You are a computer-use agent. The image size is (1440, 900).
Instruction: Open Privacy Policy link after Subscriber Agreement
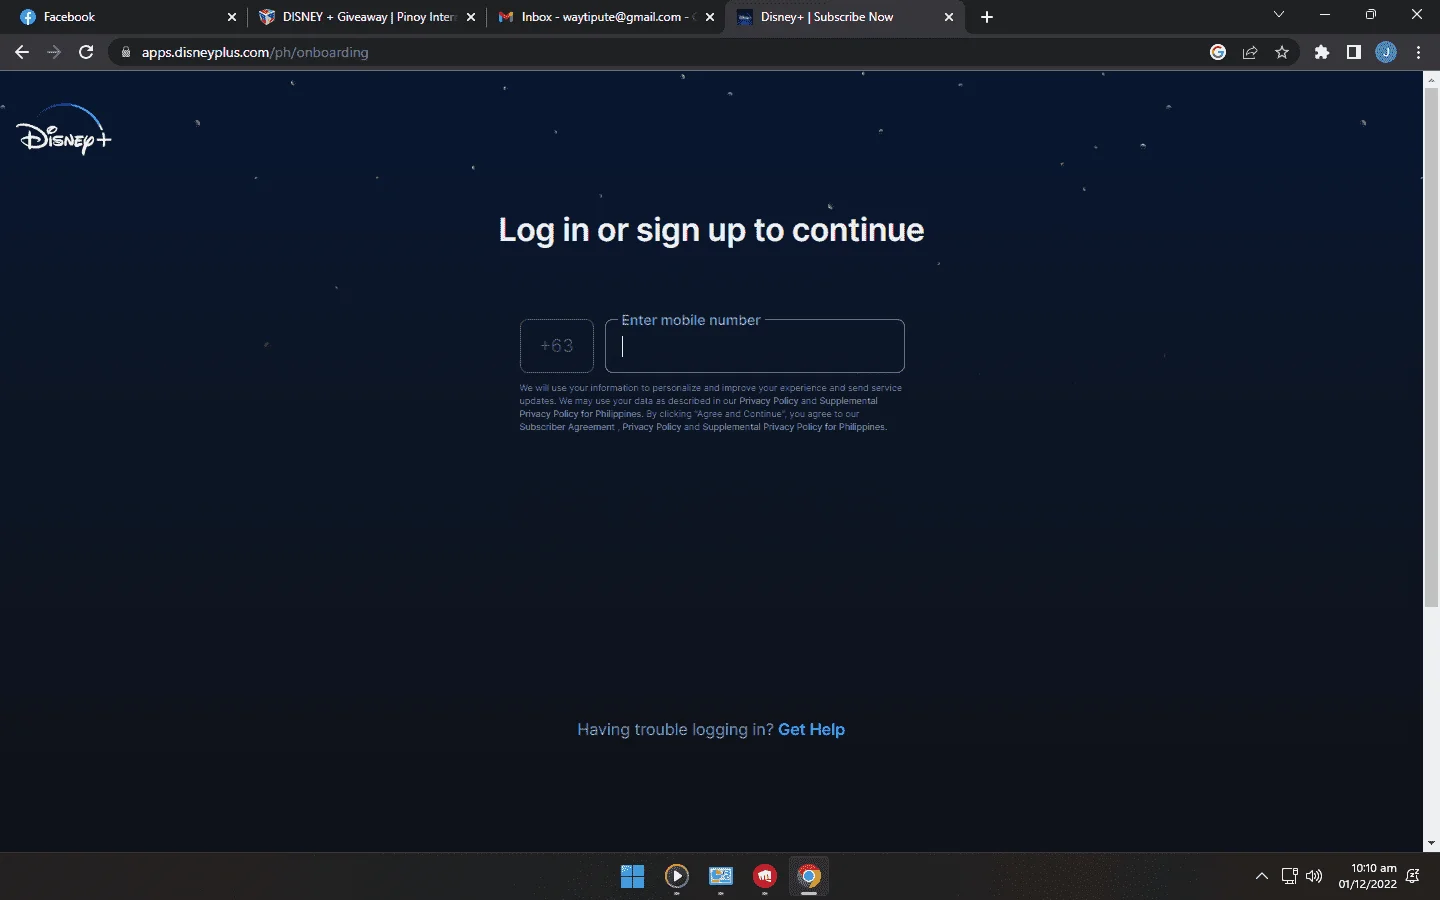651,427
